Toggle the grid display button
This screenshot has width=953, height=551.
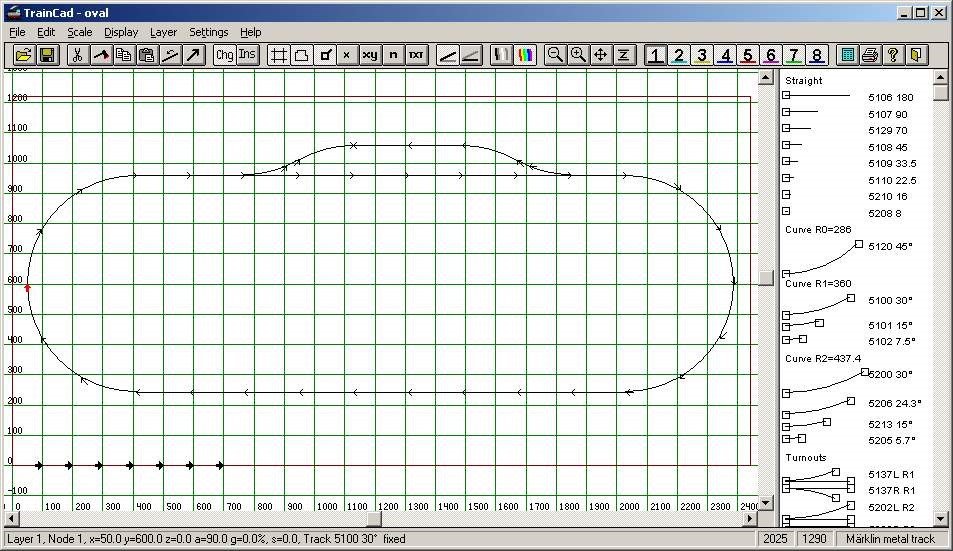pos(278,55)
